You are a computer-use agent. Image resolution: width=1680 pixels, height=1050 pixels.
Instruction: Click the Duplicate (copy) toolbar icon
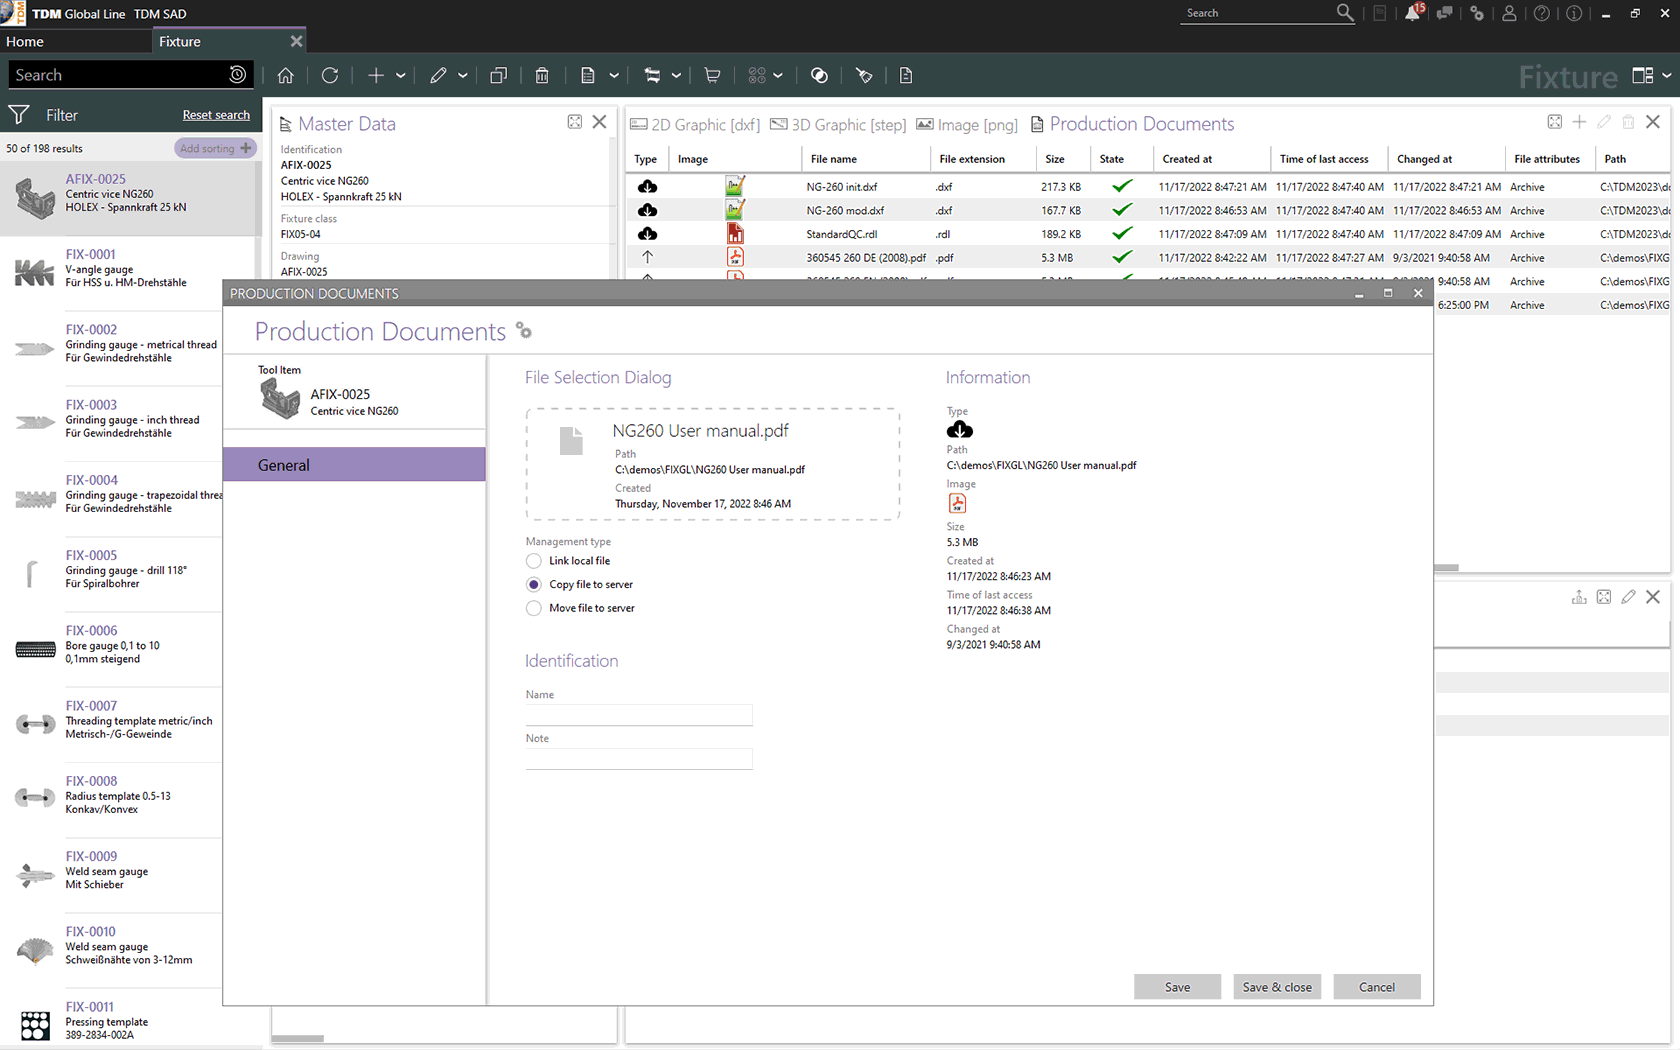pyautogui.click(x=498, y=75)
